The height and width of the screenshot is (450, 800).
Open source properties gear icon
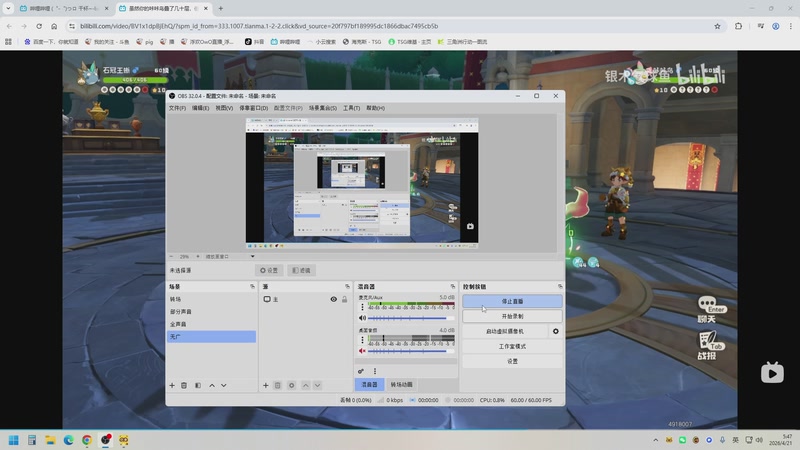click(x=291, y=385)
